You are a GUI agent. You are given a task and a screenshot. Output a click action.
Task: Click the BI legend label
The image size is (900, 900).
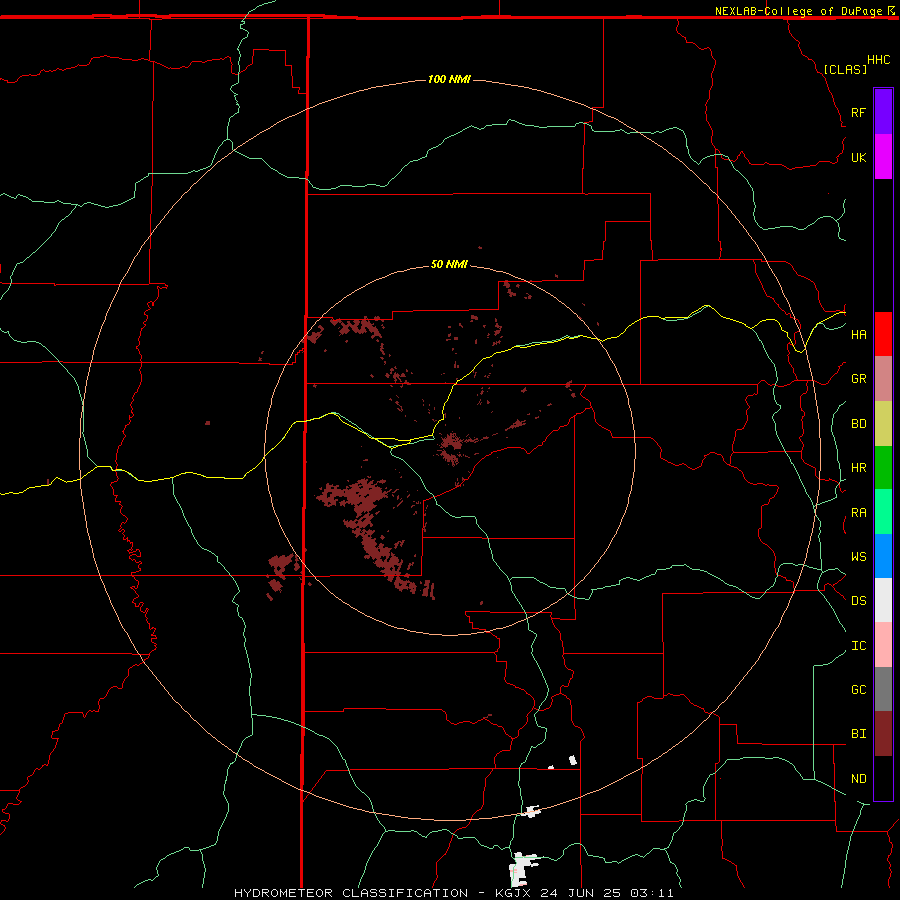tap(858, 734)
